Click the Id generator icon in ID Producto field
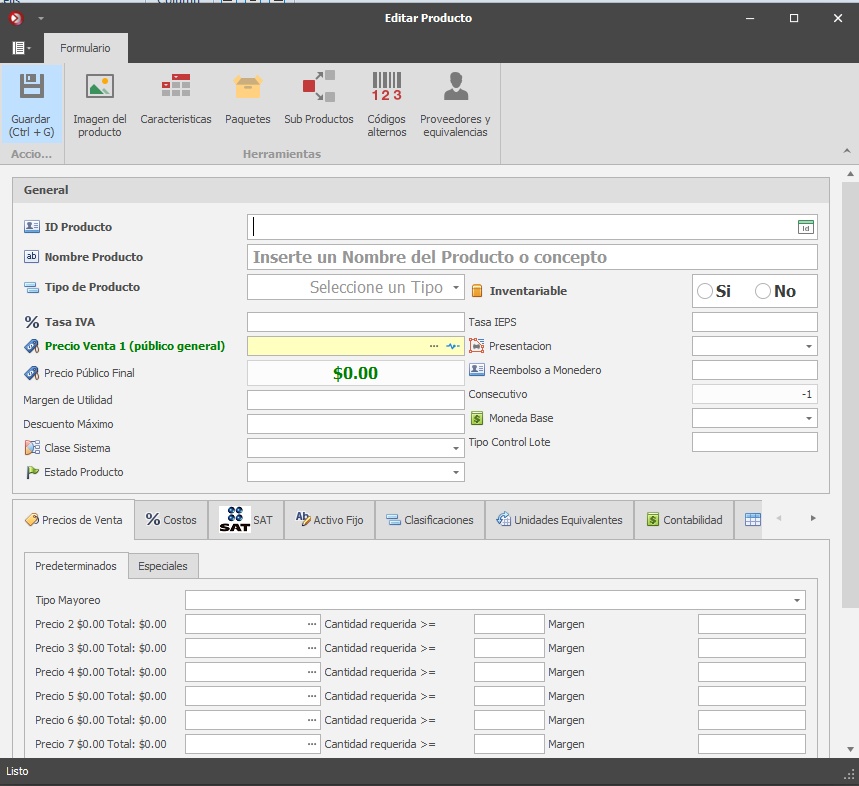Screen dimensions: 859x786 (805, 227)
